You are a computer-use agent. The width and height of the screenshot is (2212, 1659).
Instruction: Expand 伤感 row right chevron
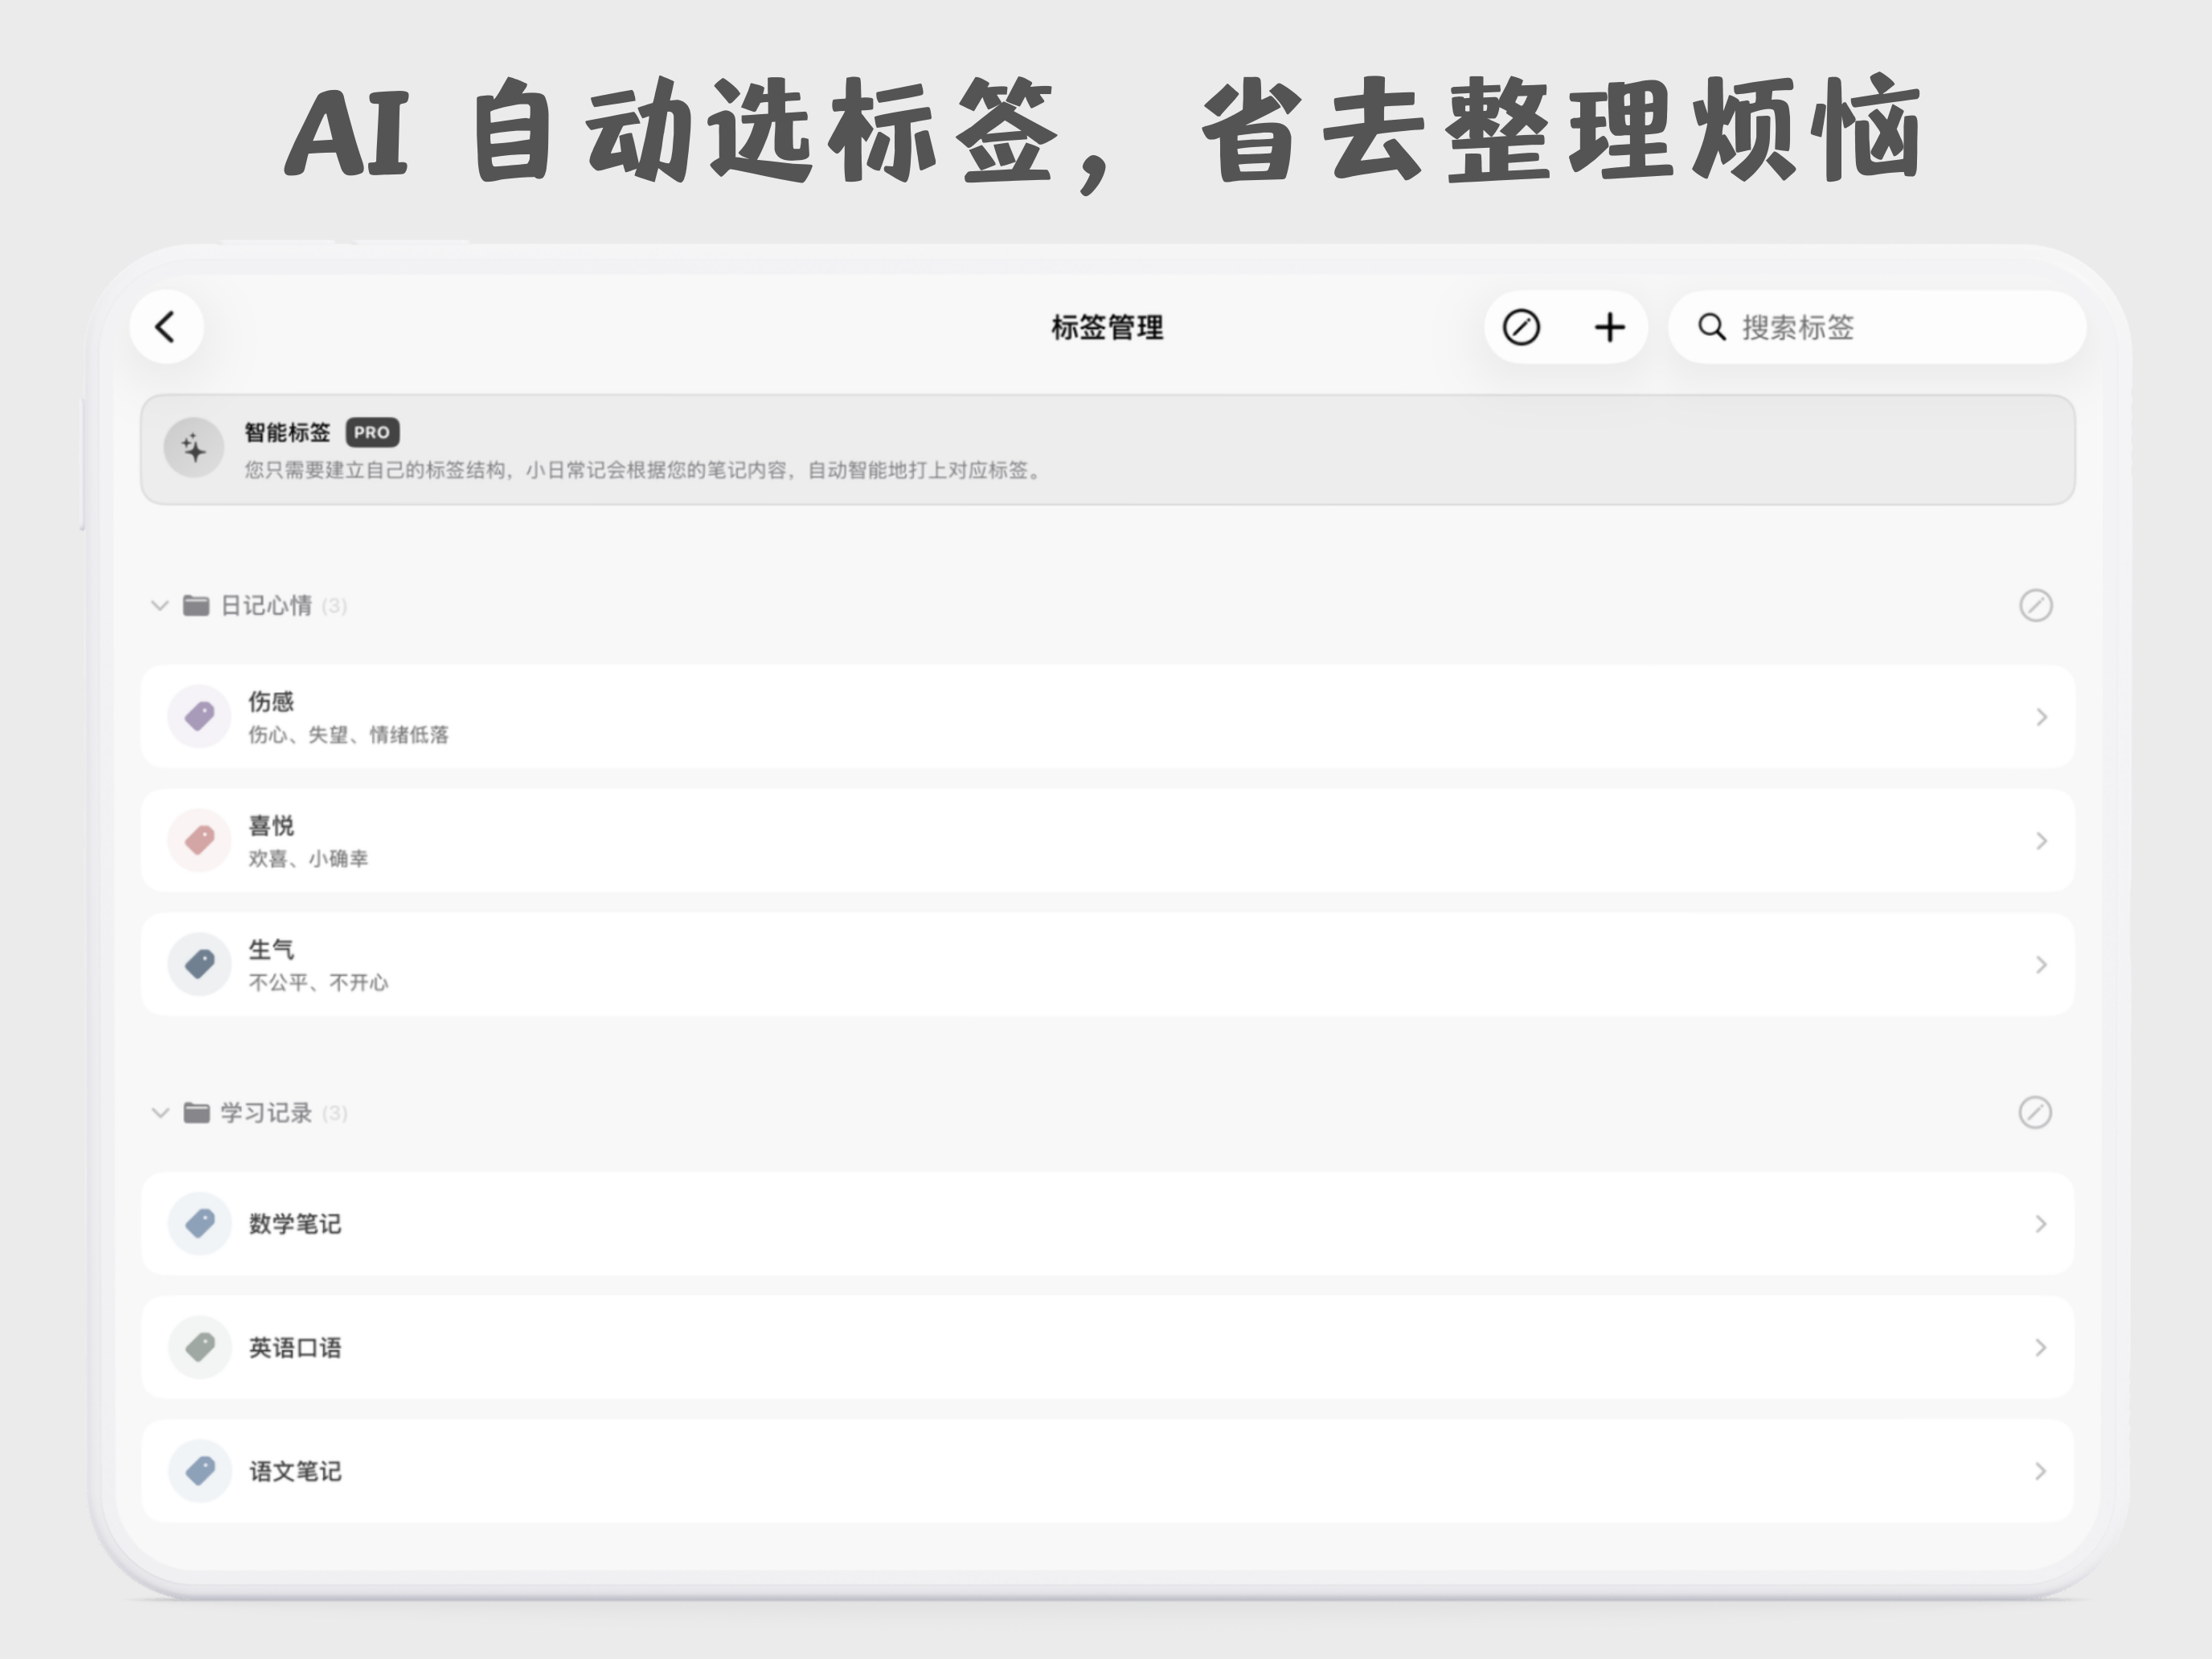pyautogui.click(x=2041, y=717)
